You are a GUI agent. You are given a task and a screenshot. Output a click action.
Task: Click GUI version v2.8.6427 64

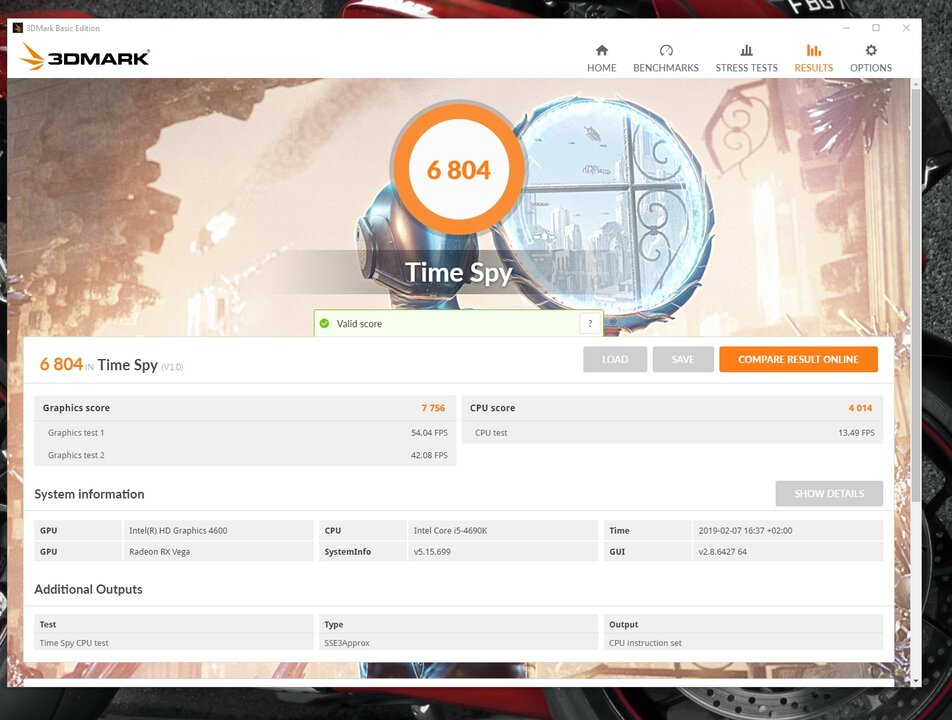[787, 552]
